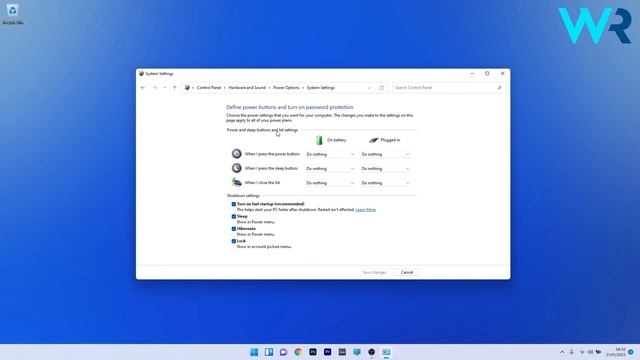Click the laptop lid icon

237,182
